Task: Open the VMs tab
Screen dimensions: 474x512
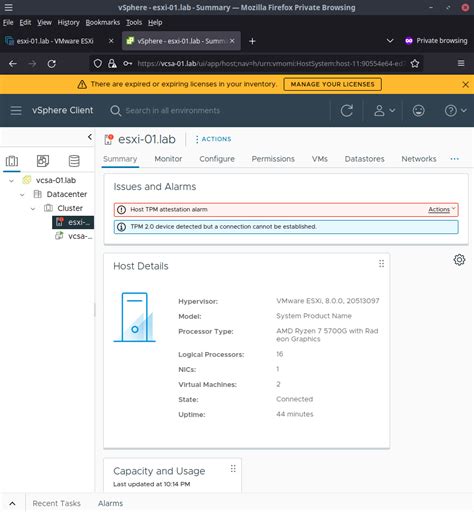Action: point(320,159)
